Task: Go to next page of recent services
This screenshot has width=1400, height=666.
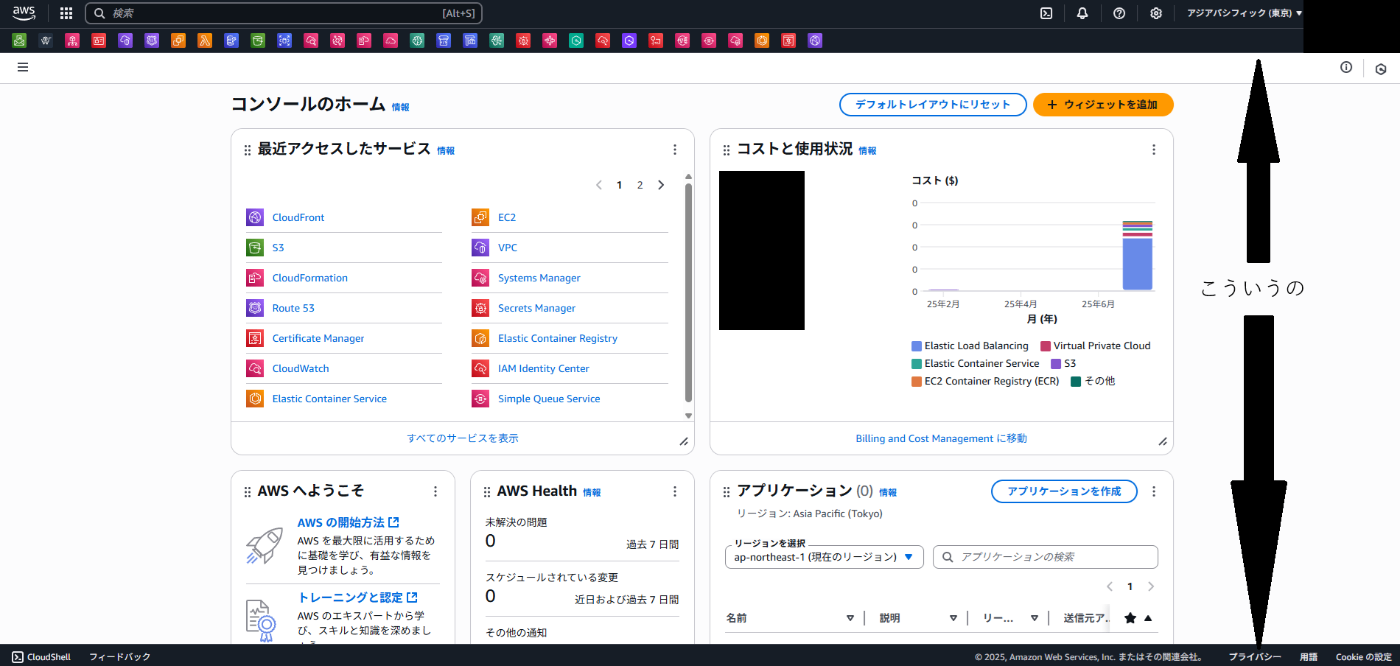Action: point(661,185)
